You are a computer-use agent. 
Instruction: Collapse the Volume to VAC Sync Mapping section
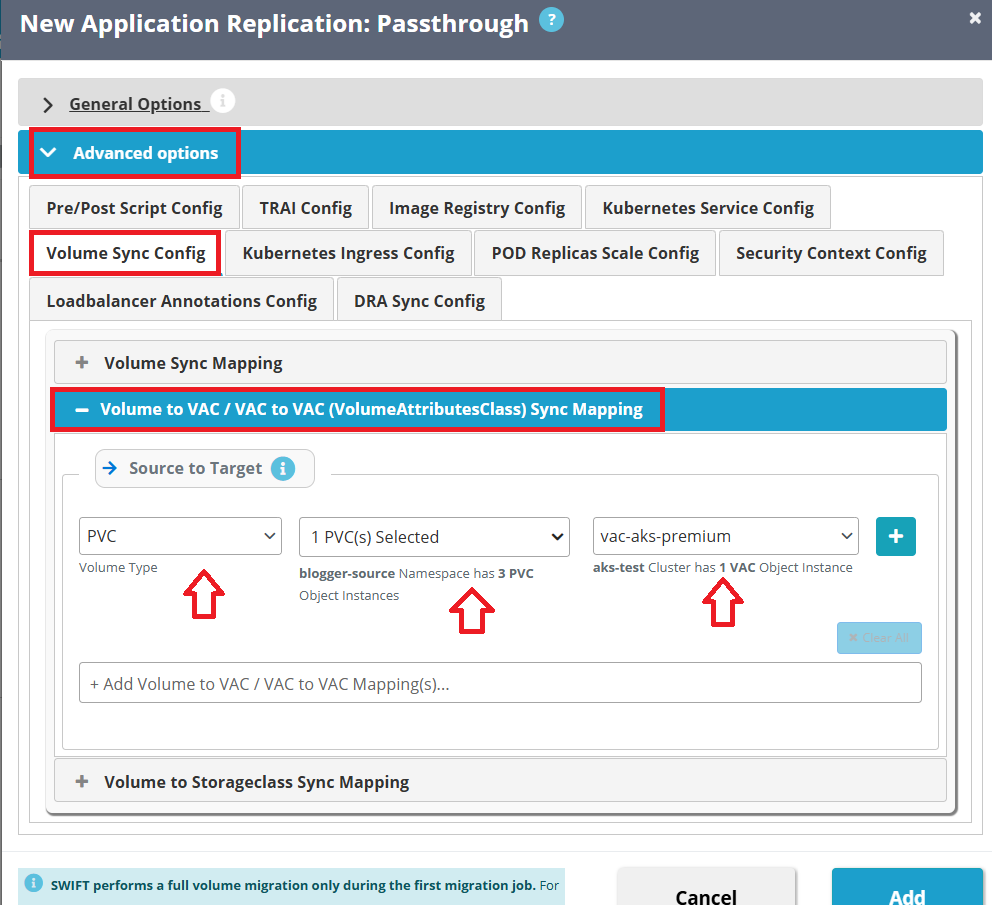500,409
